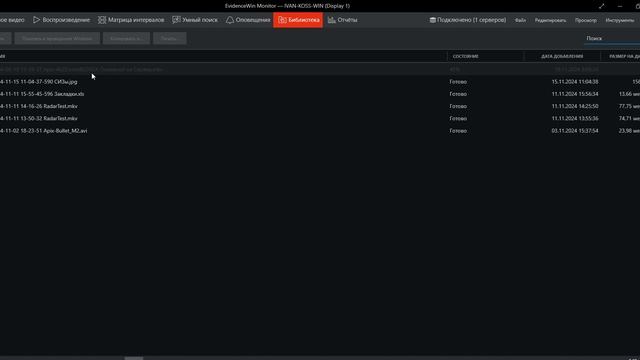Screen dimensions: 640x360
Task: Click the Печать... button
Action: click(x=170, y=38)
